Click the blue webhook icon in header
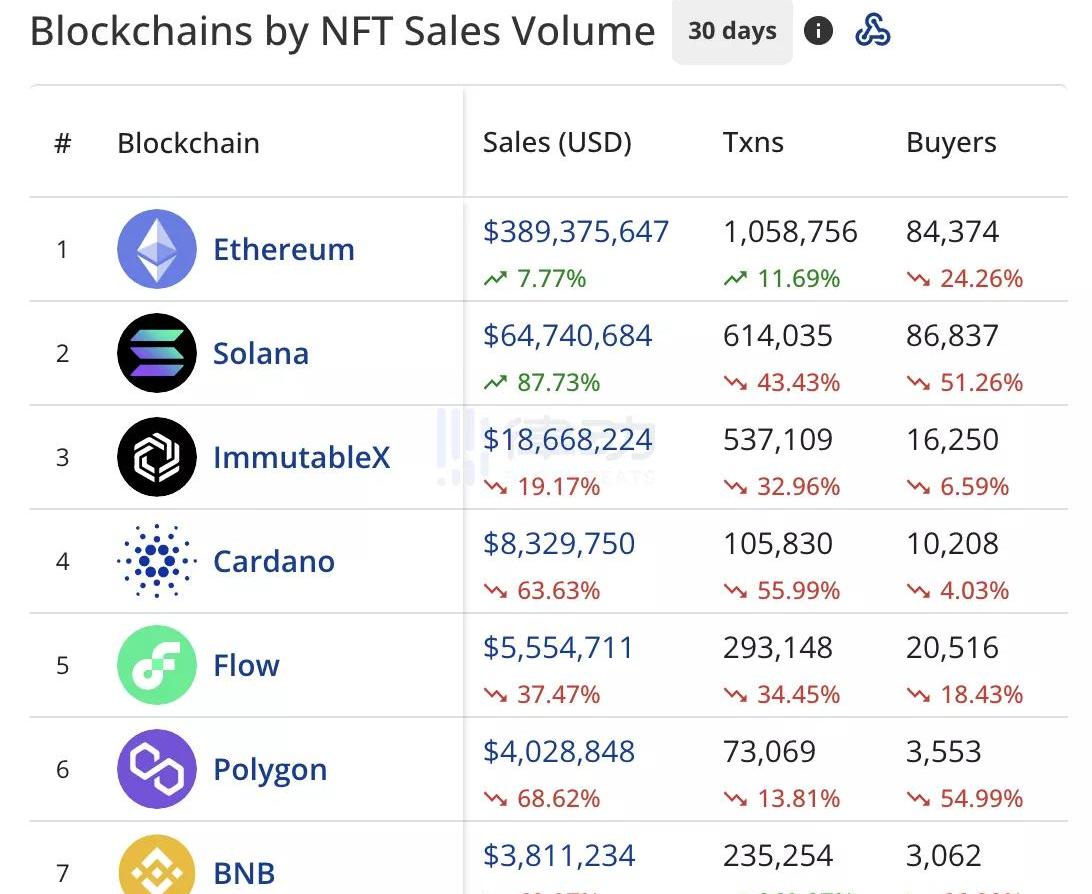Image resolution: width=1092 pixels, height=894 pixels. coord(873,31)
